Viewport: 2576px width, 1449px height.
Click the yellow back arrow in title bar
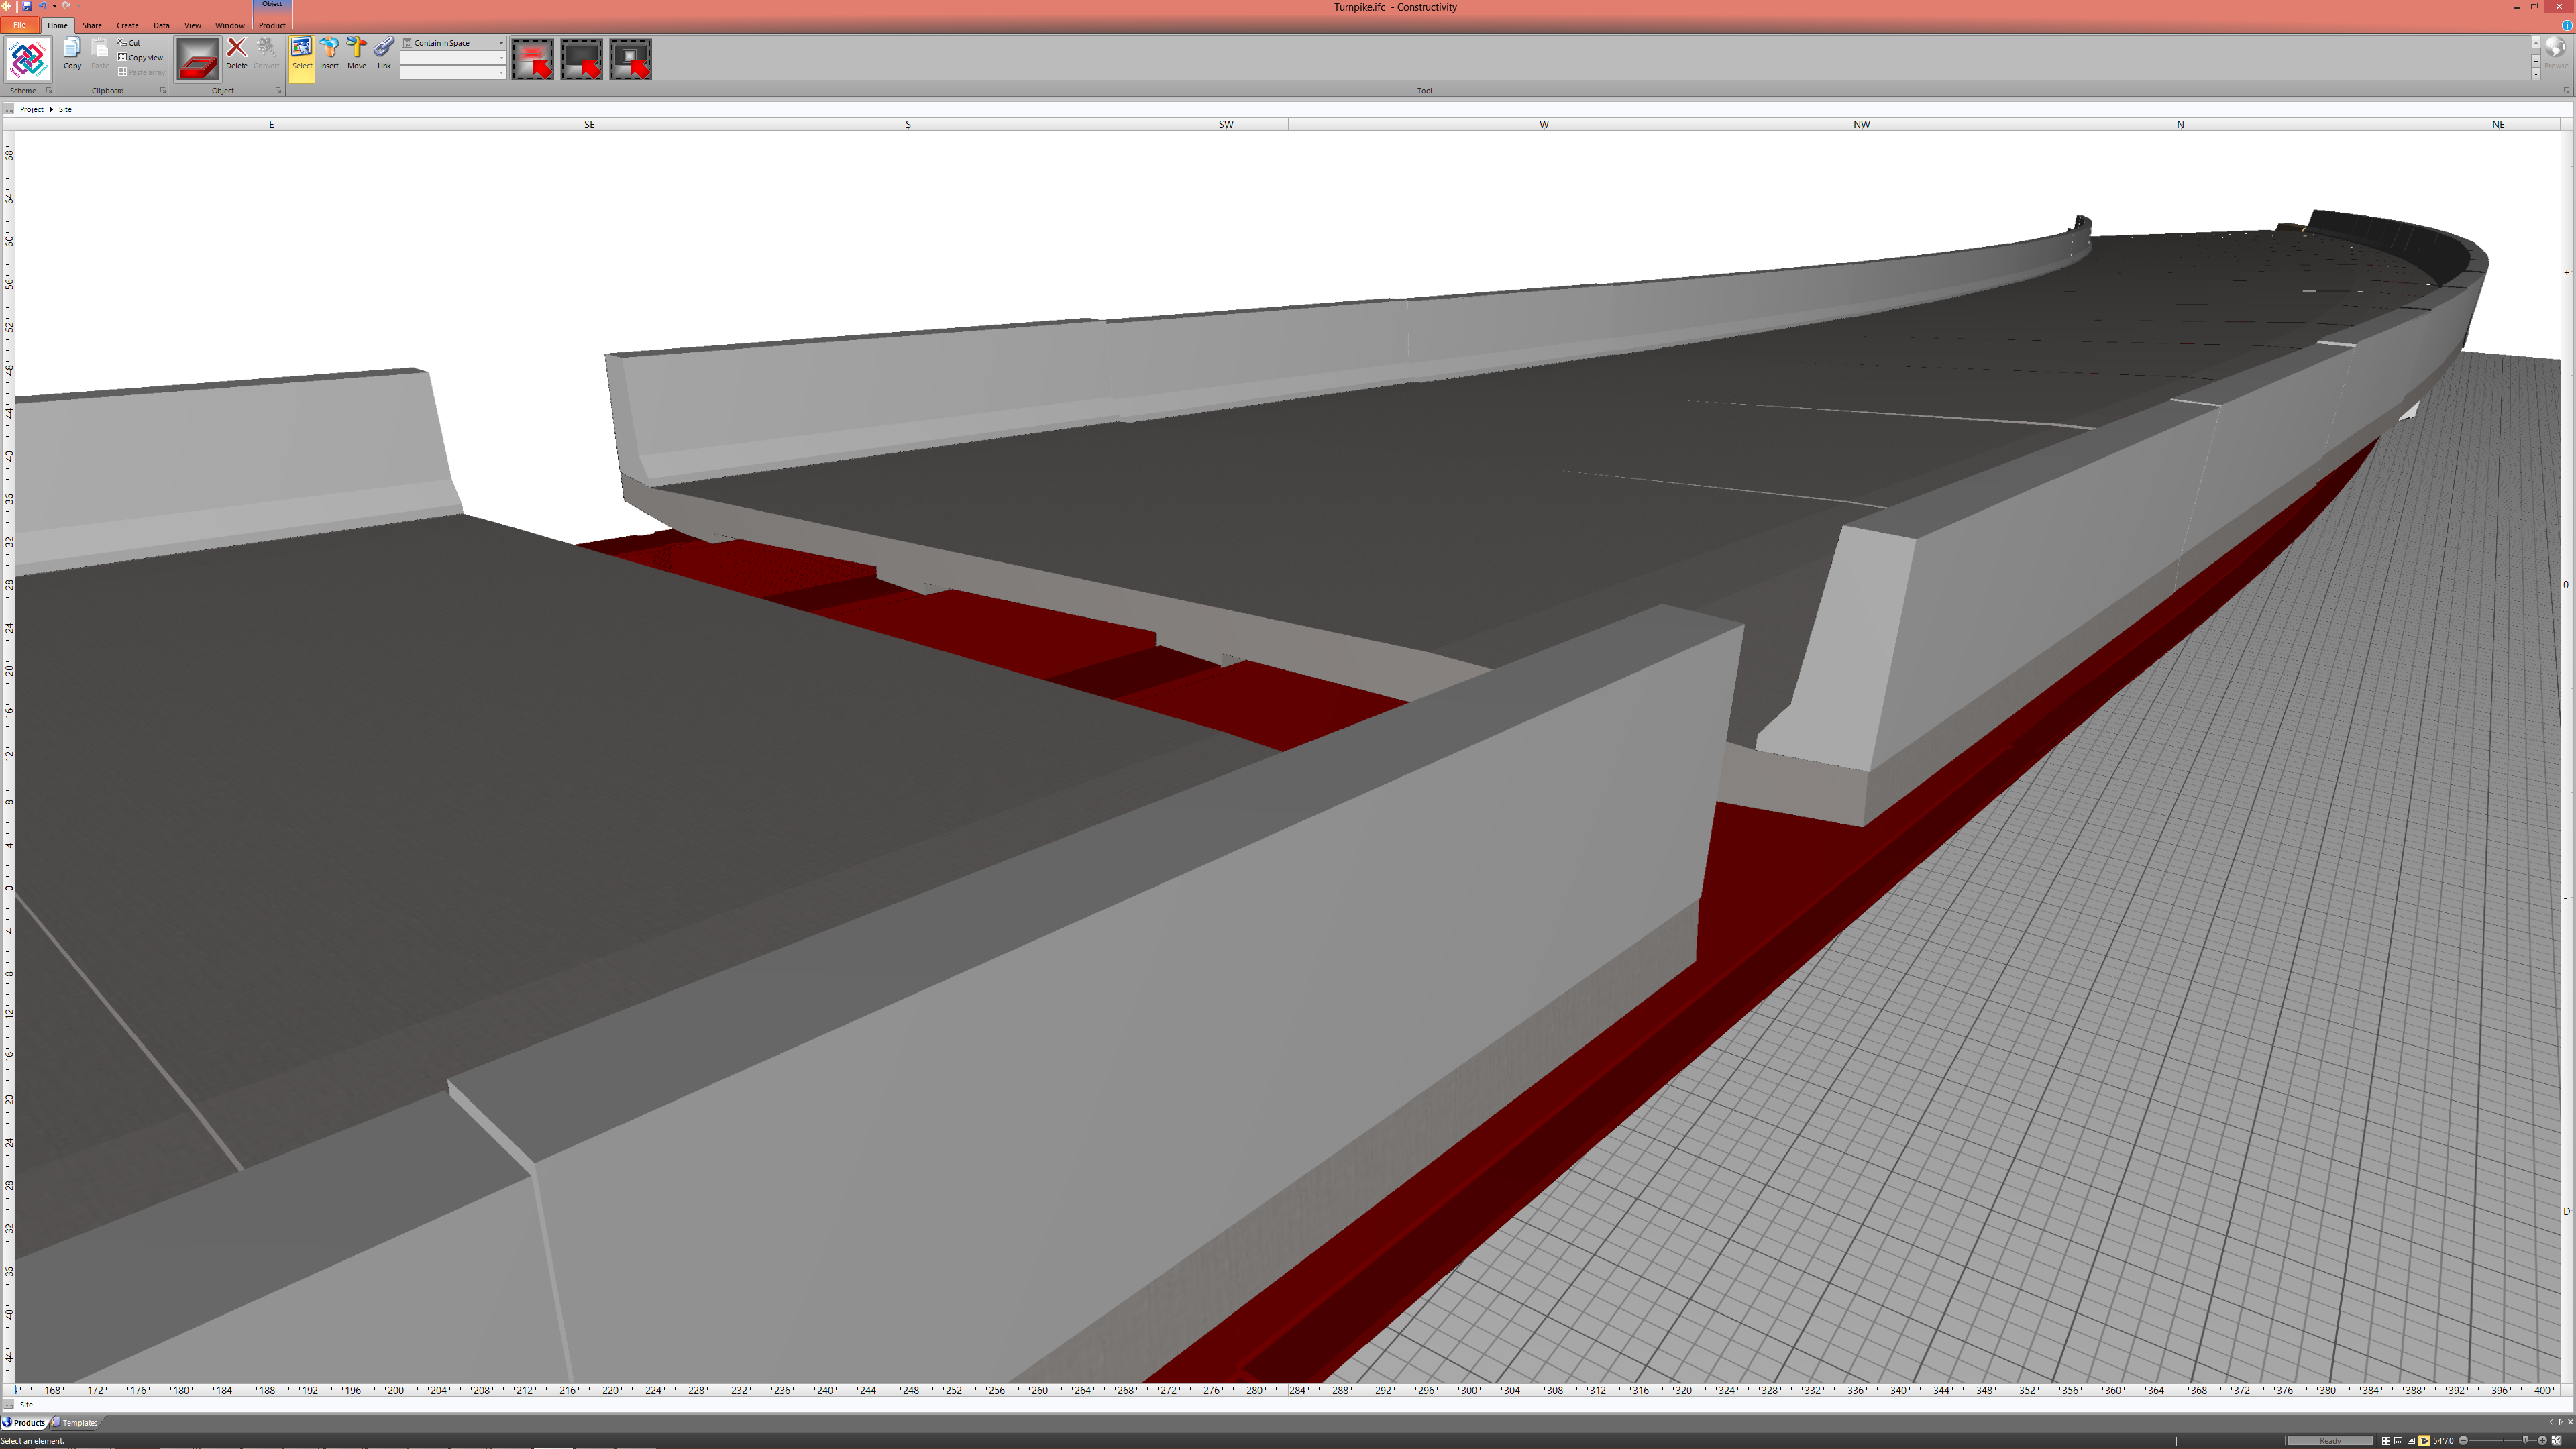tap(6, 6)
